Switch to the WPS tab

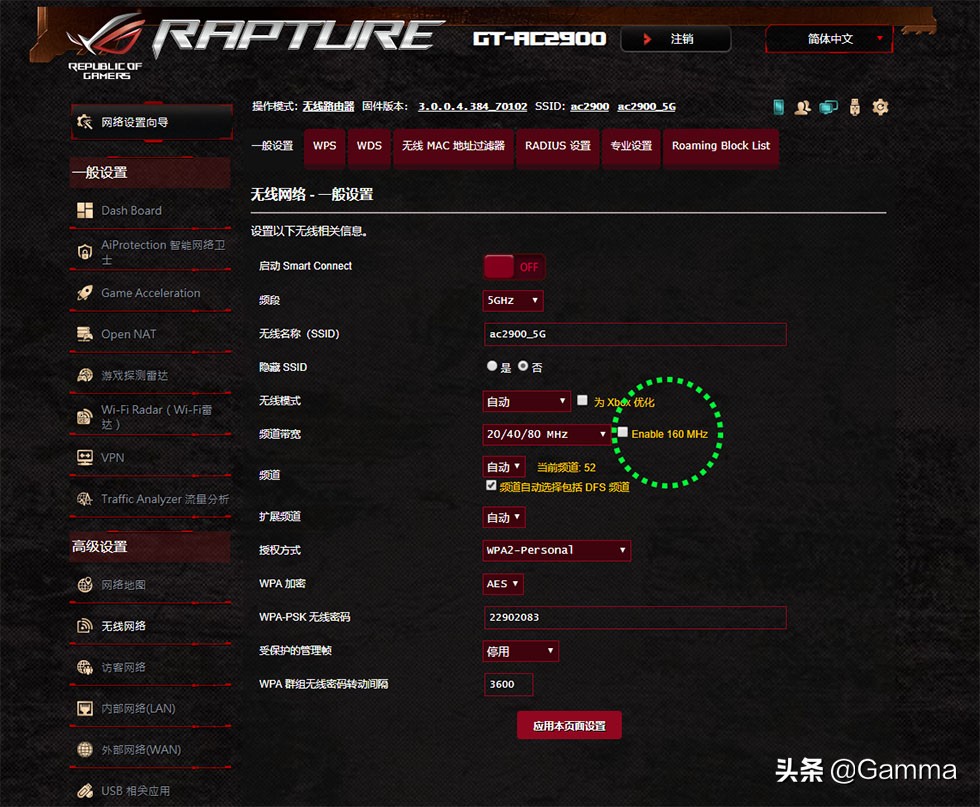[x=324, y=146]
